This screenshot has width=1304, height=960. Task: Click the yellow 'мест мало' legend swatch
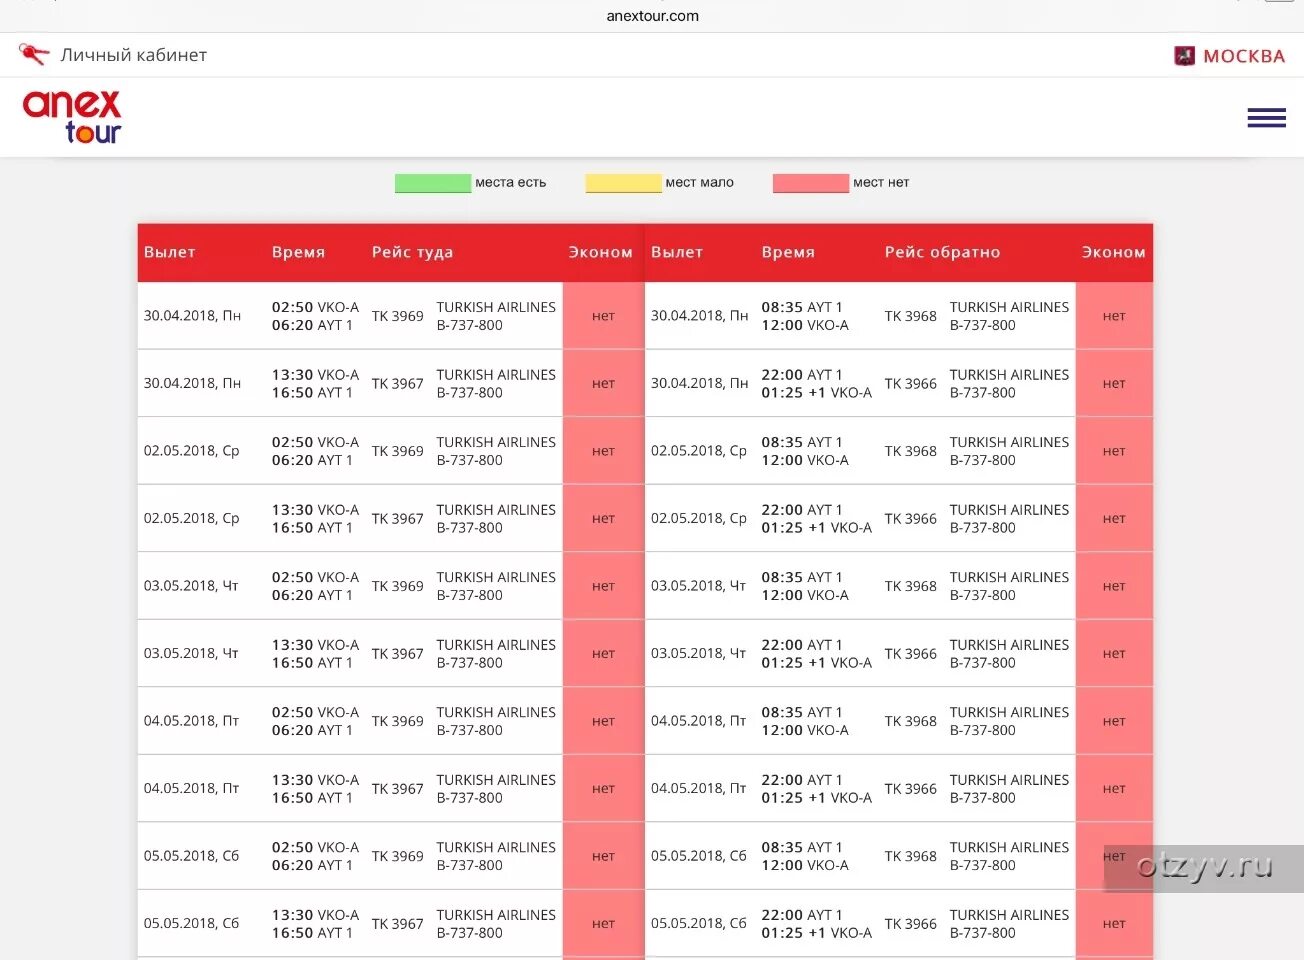pos(623,183)
